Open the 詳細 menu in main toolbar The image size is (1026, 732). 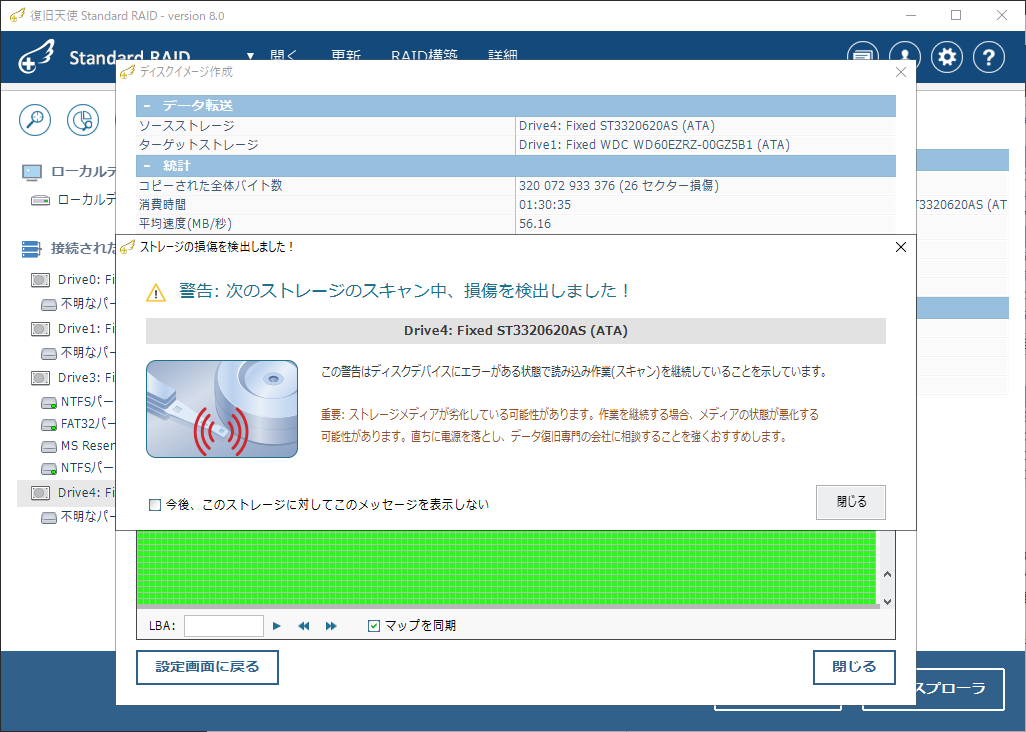pyautogui.click(x=503, y=55)
